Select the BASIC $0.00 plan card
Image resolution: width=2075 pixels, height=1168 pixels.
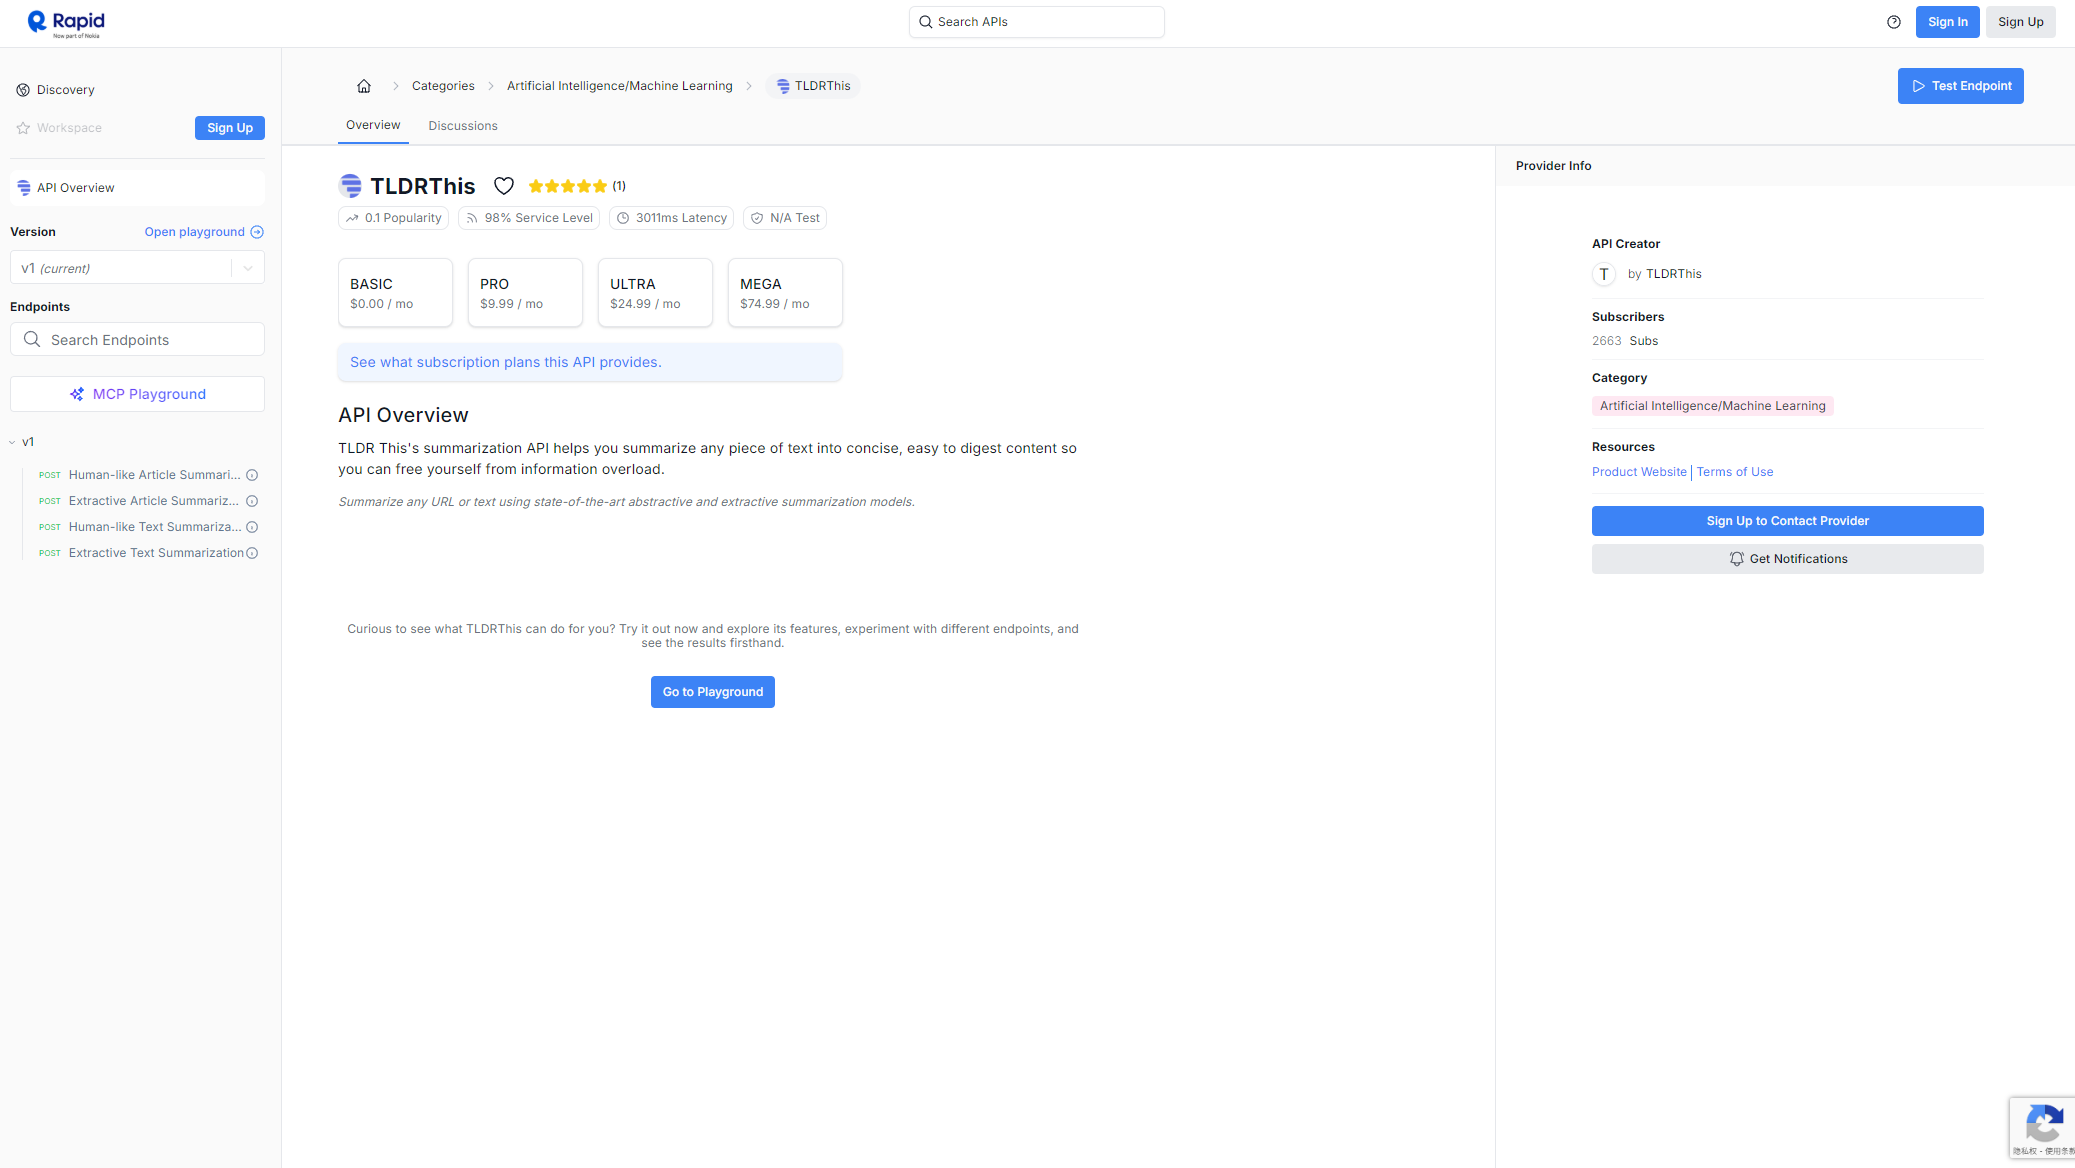[395, 293]
